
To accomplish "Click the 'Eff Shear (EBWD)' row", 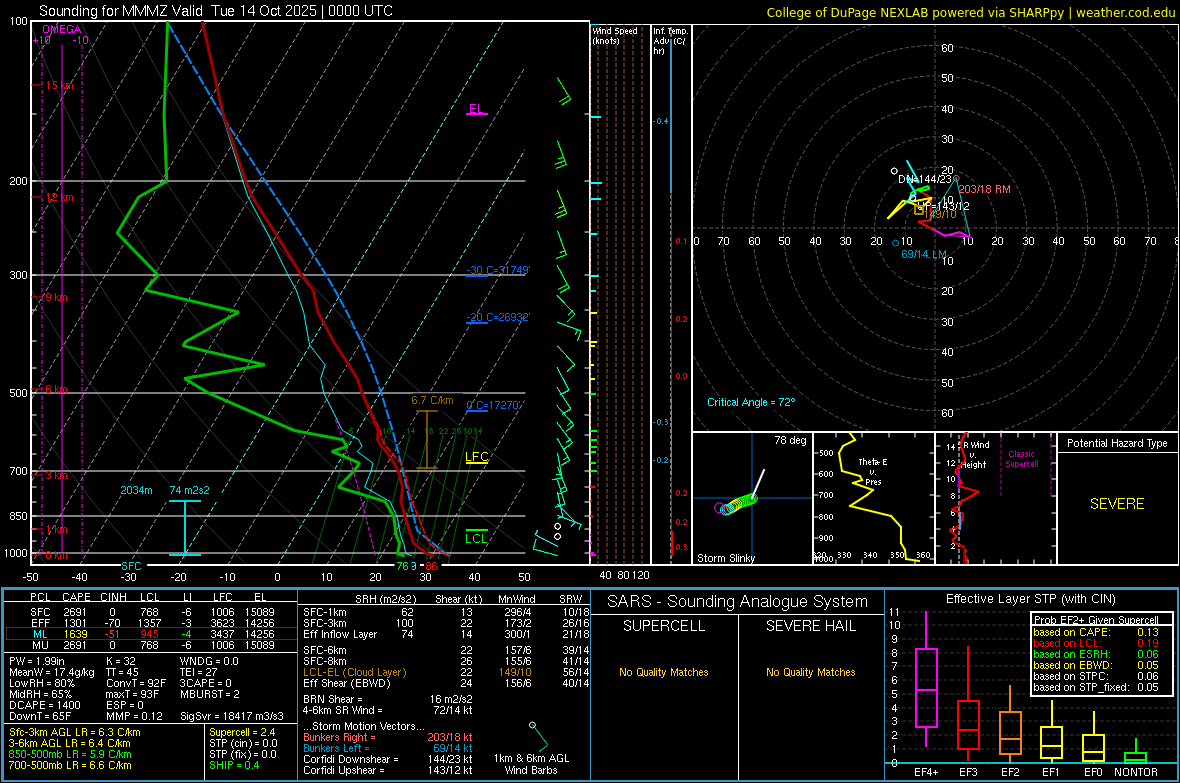I will [x=446, y=683].
